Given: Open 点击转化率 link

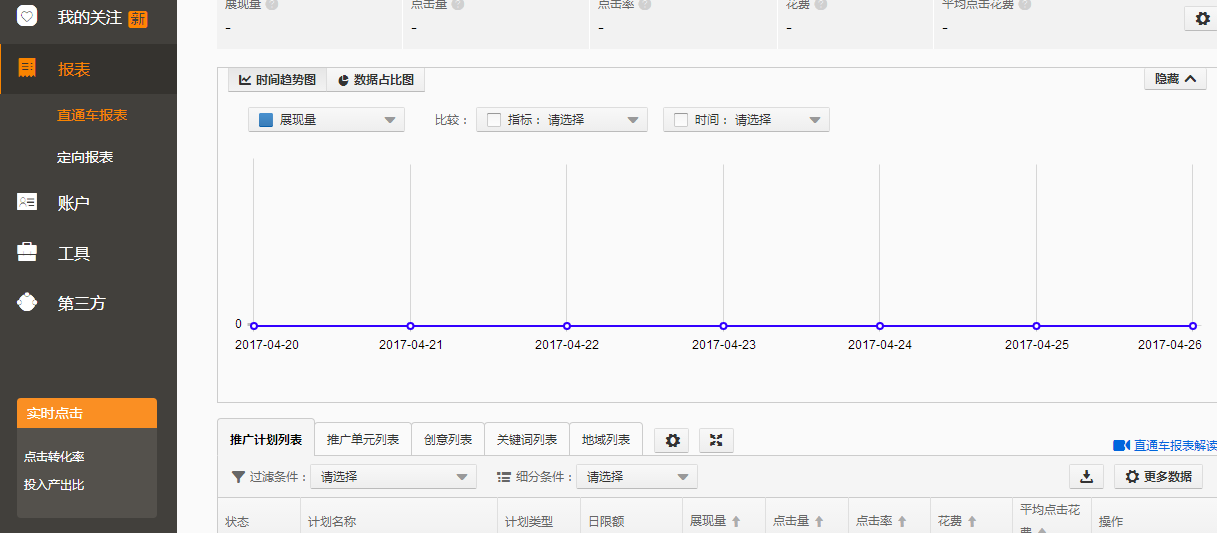Looking at the screenshot, I should (x=54, y=457).
